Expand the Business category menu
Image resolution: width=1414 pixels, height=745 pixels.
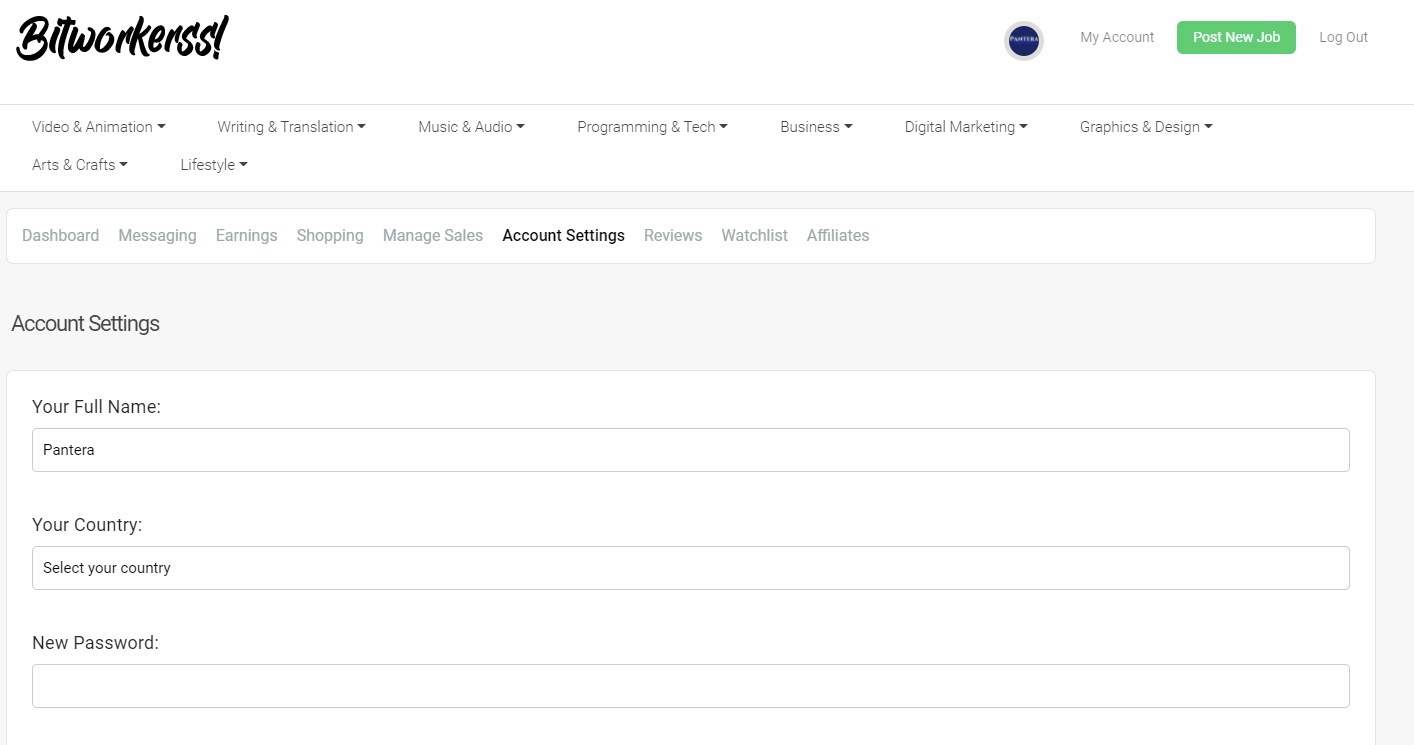[x=816, y=127]
